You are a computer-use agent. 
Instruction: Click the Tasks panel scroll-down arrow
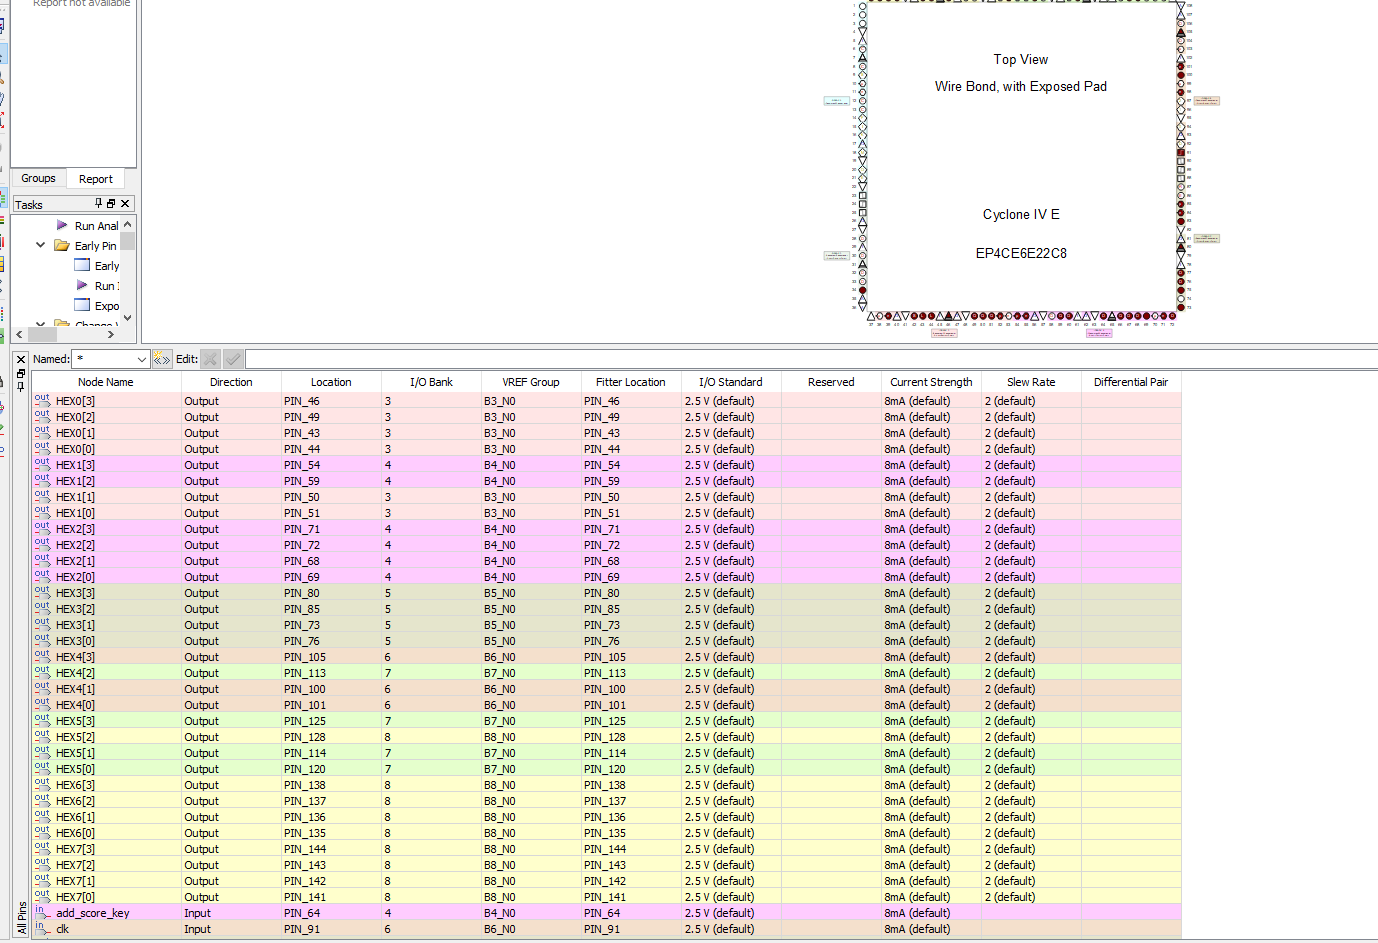127,318
